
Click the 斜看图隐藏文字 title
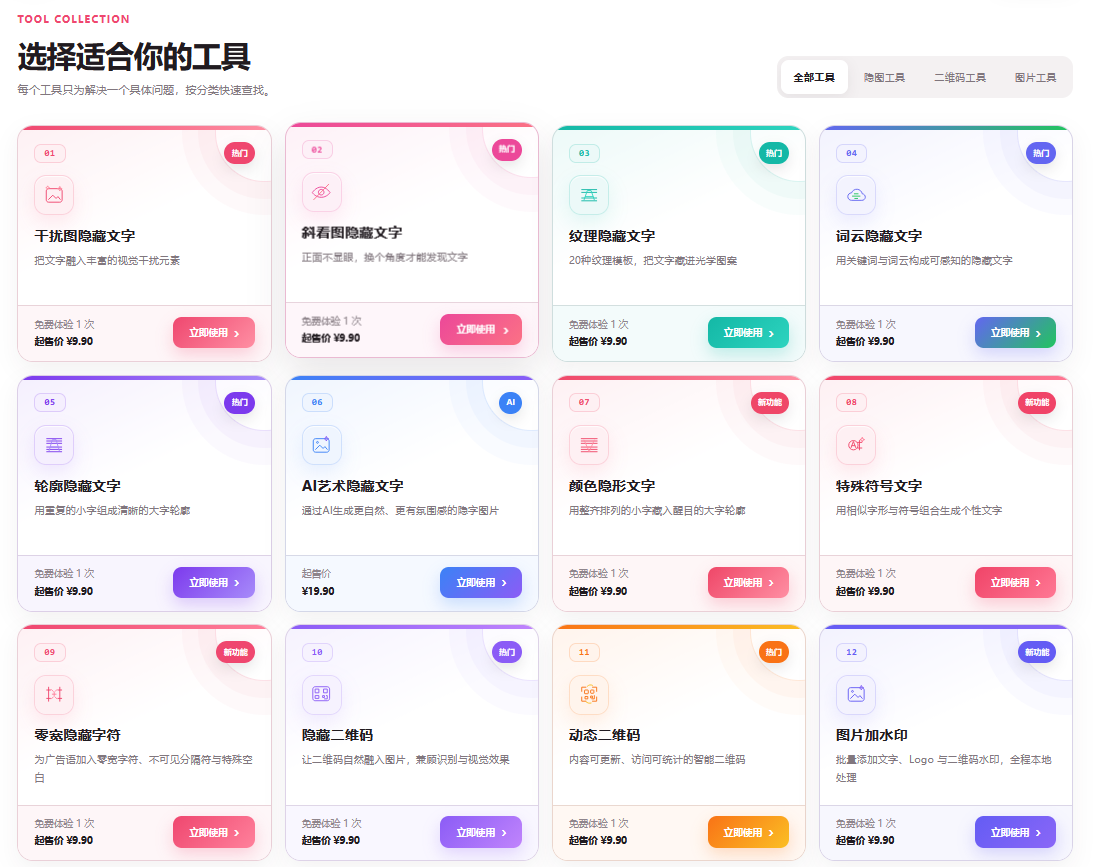(352, 232)
